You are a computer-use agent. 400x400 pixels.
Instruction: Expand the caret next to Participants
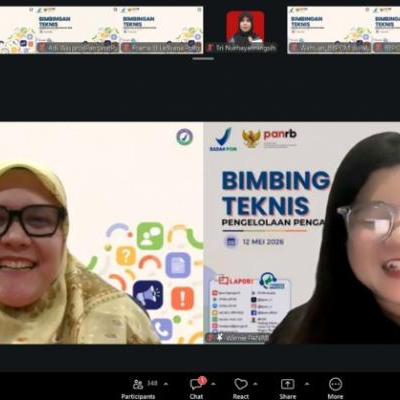click(x=166, y=384)
